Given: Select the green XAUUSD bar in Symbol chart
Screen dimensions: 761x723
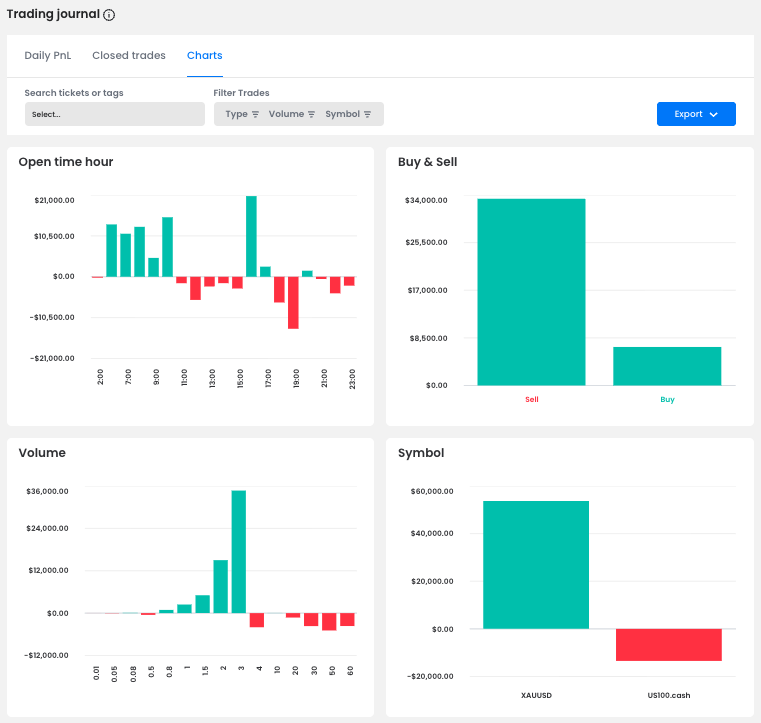Looking at the screenshot, I should tap(536, 565).
